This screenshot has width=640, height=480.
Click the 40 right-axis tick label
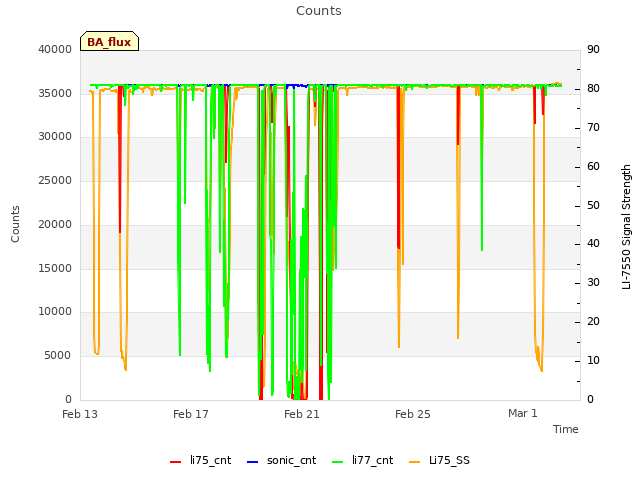click(593, 244)
